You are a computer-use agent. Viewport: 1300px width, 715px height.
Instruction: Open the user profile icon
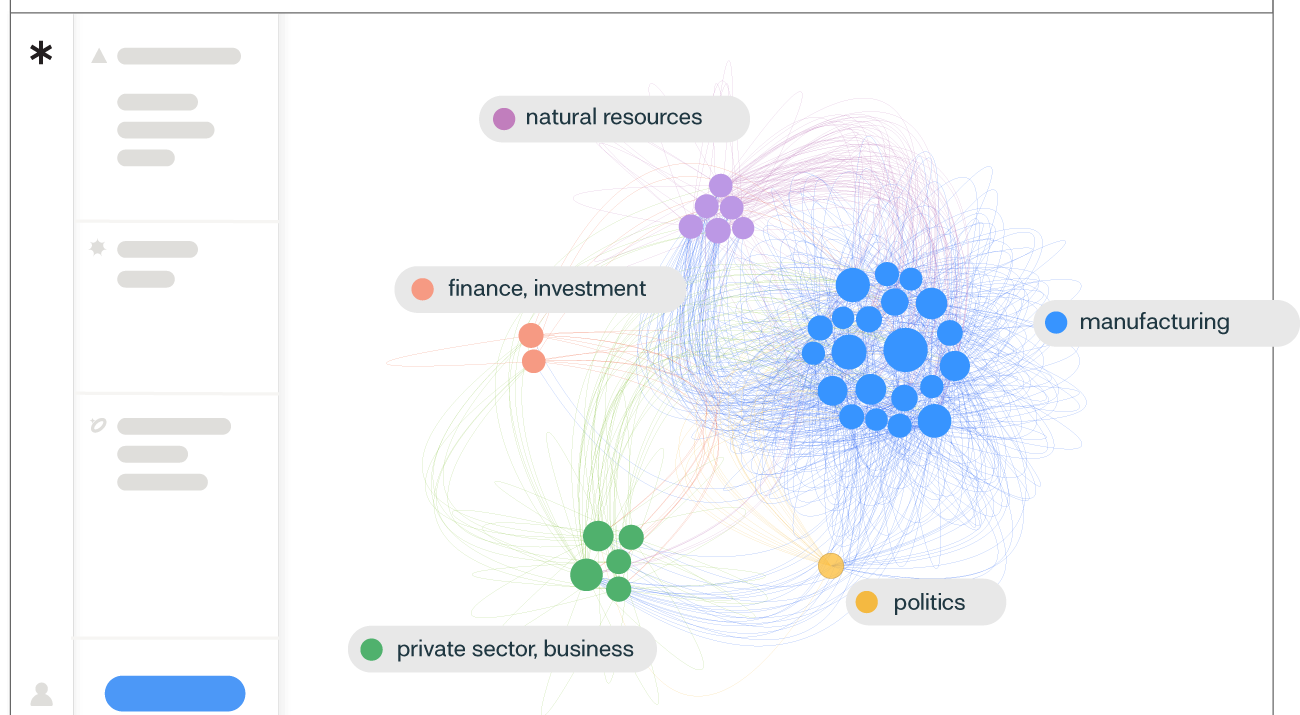pos(41,694)
